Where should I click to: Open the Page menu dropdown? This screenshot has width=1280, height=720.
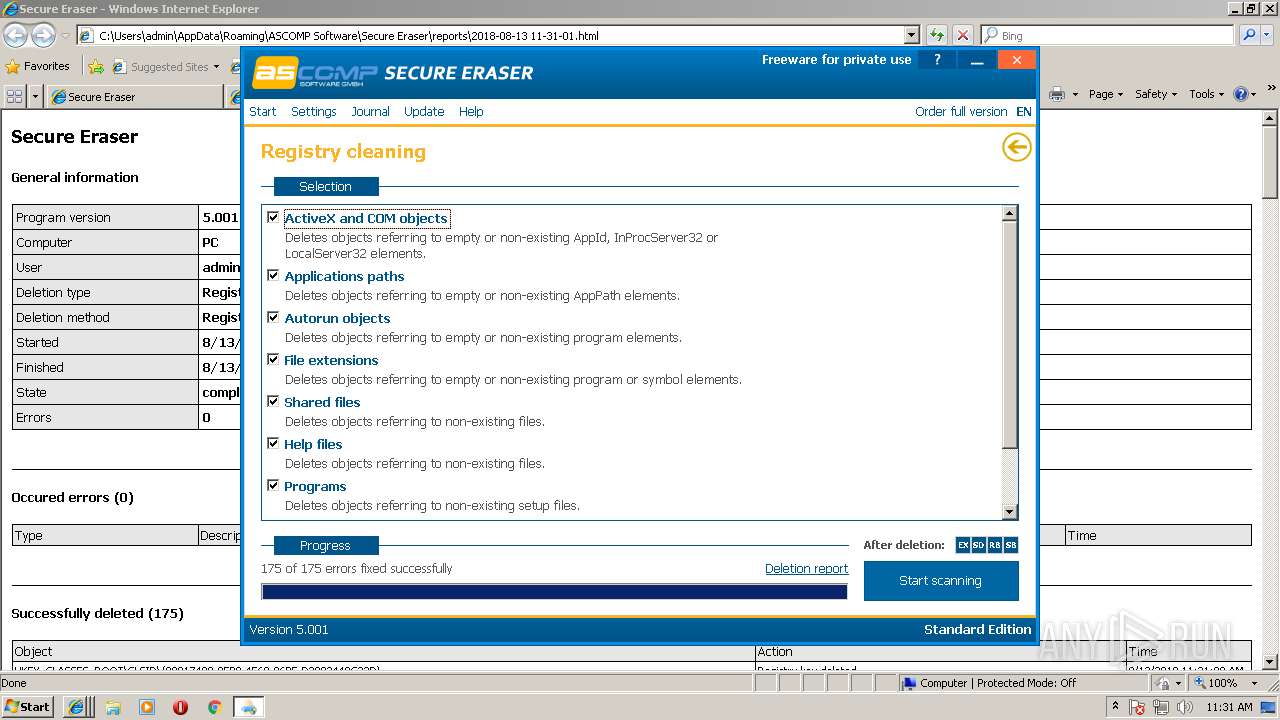click(1106, 94)
